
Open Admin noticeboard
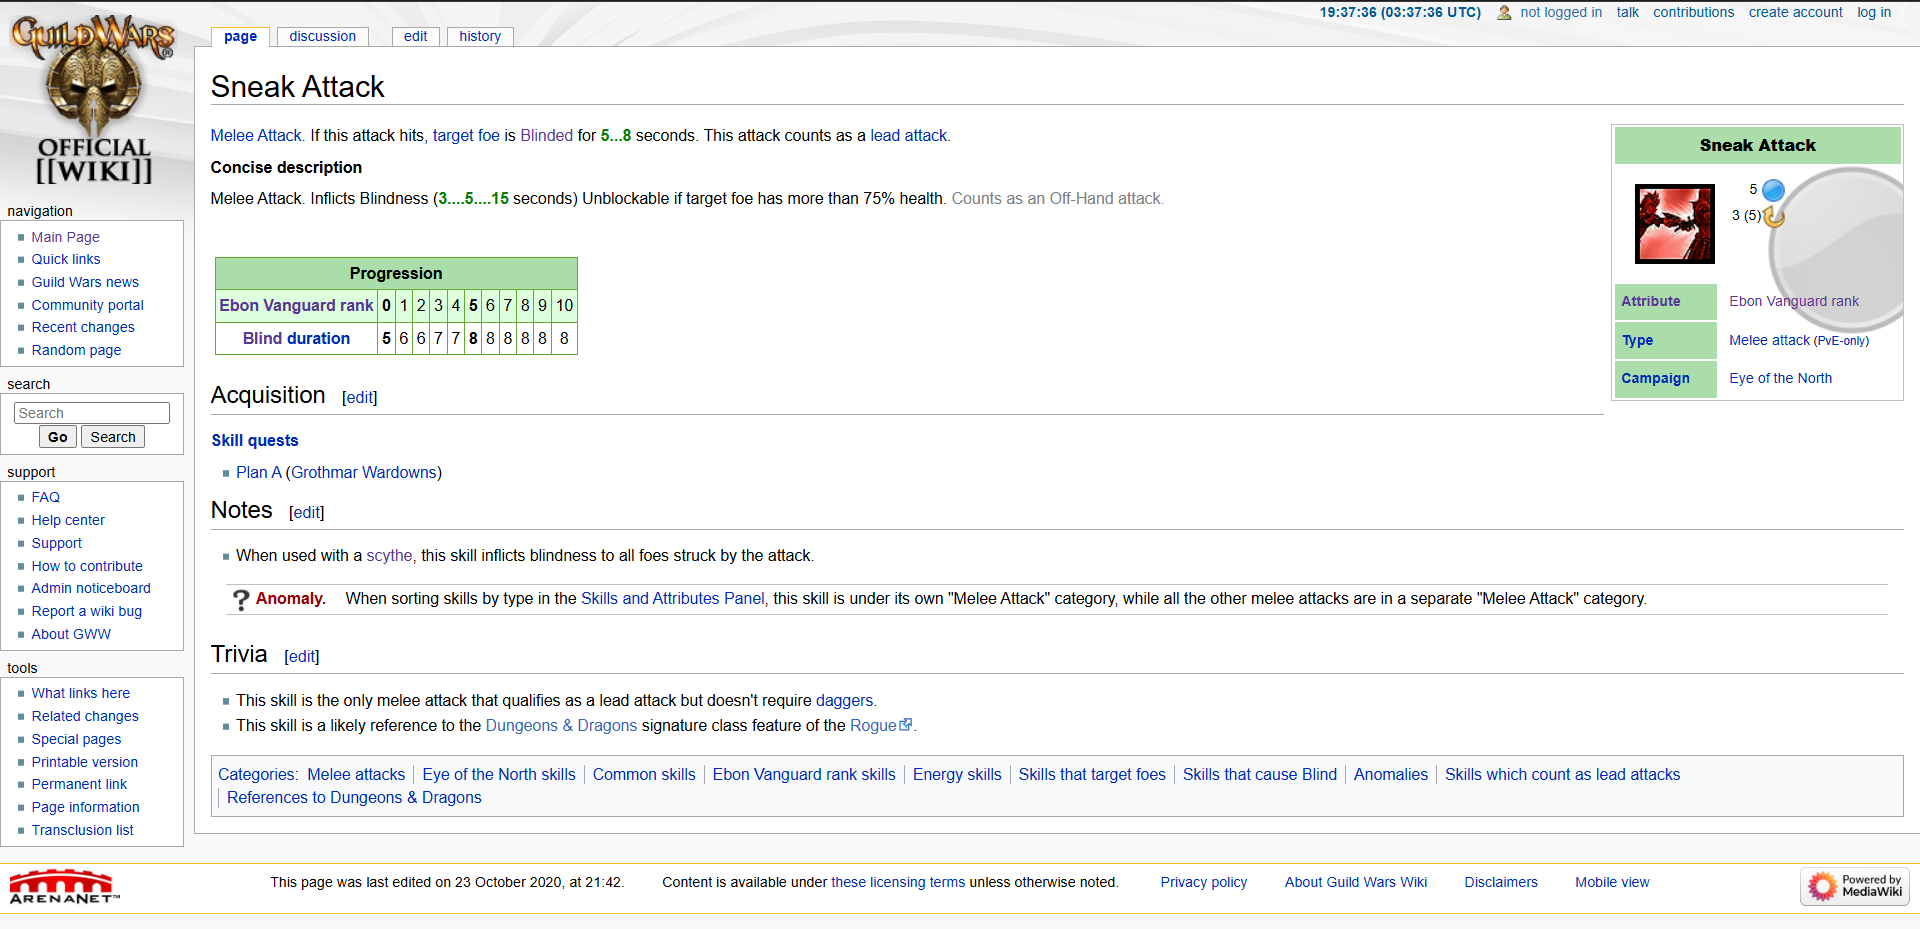pyautogui.click(x=91, y=588)
